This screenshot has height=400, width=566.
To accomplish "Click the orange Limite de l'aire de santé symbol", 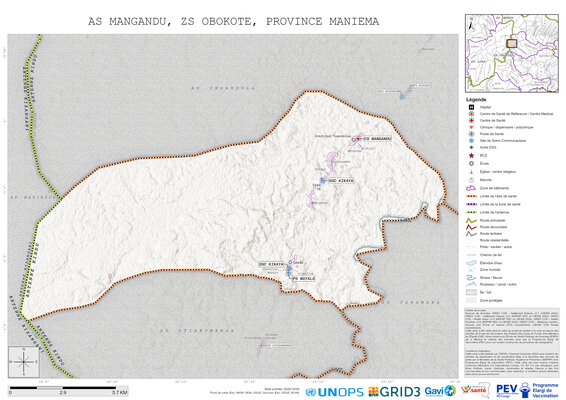I will 471,196.
